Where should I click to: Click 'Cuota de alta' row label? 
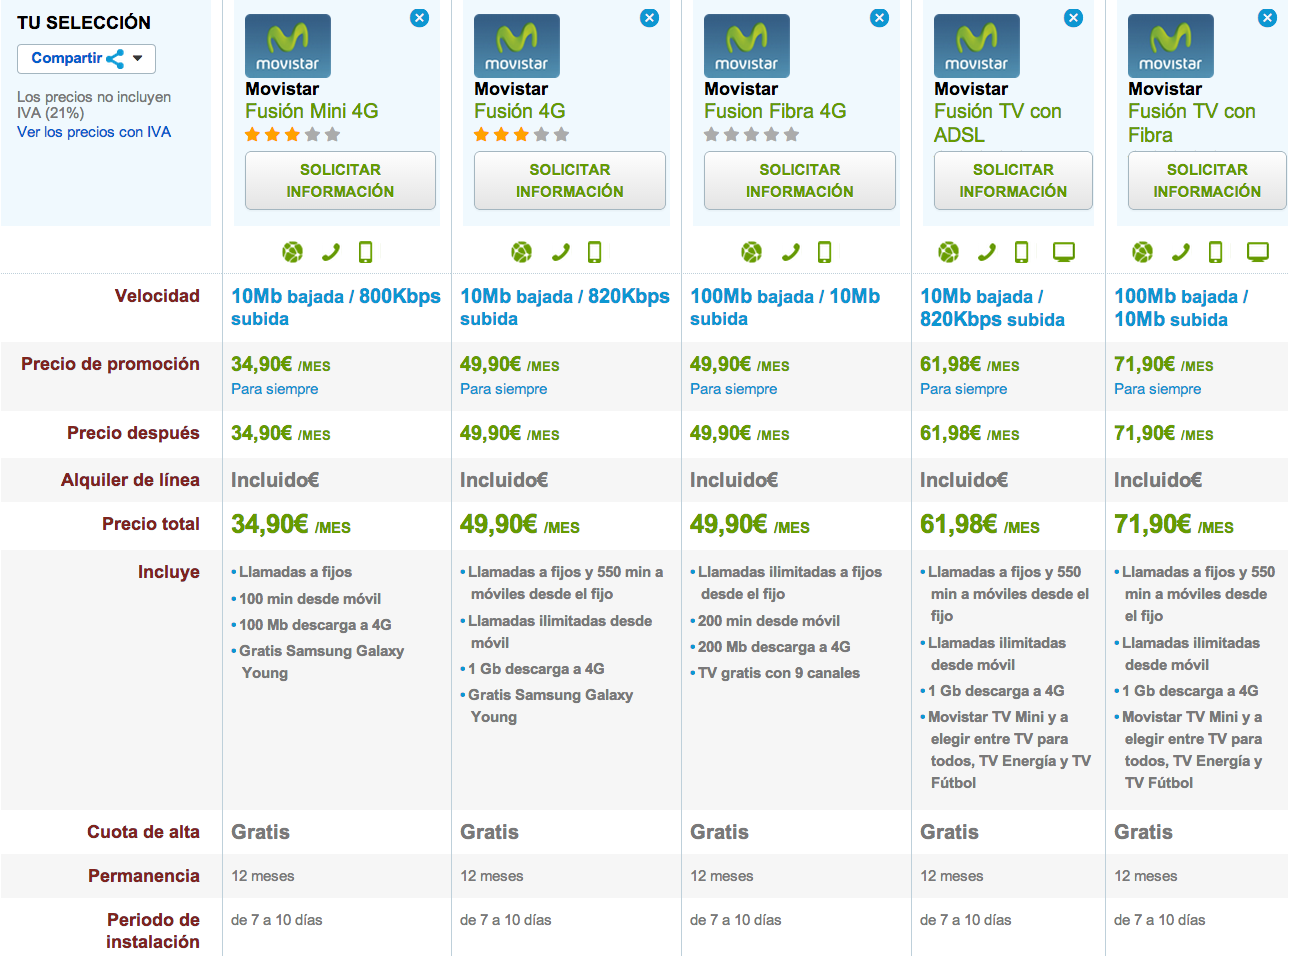coord(143,832)
